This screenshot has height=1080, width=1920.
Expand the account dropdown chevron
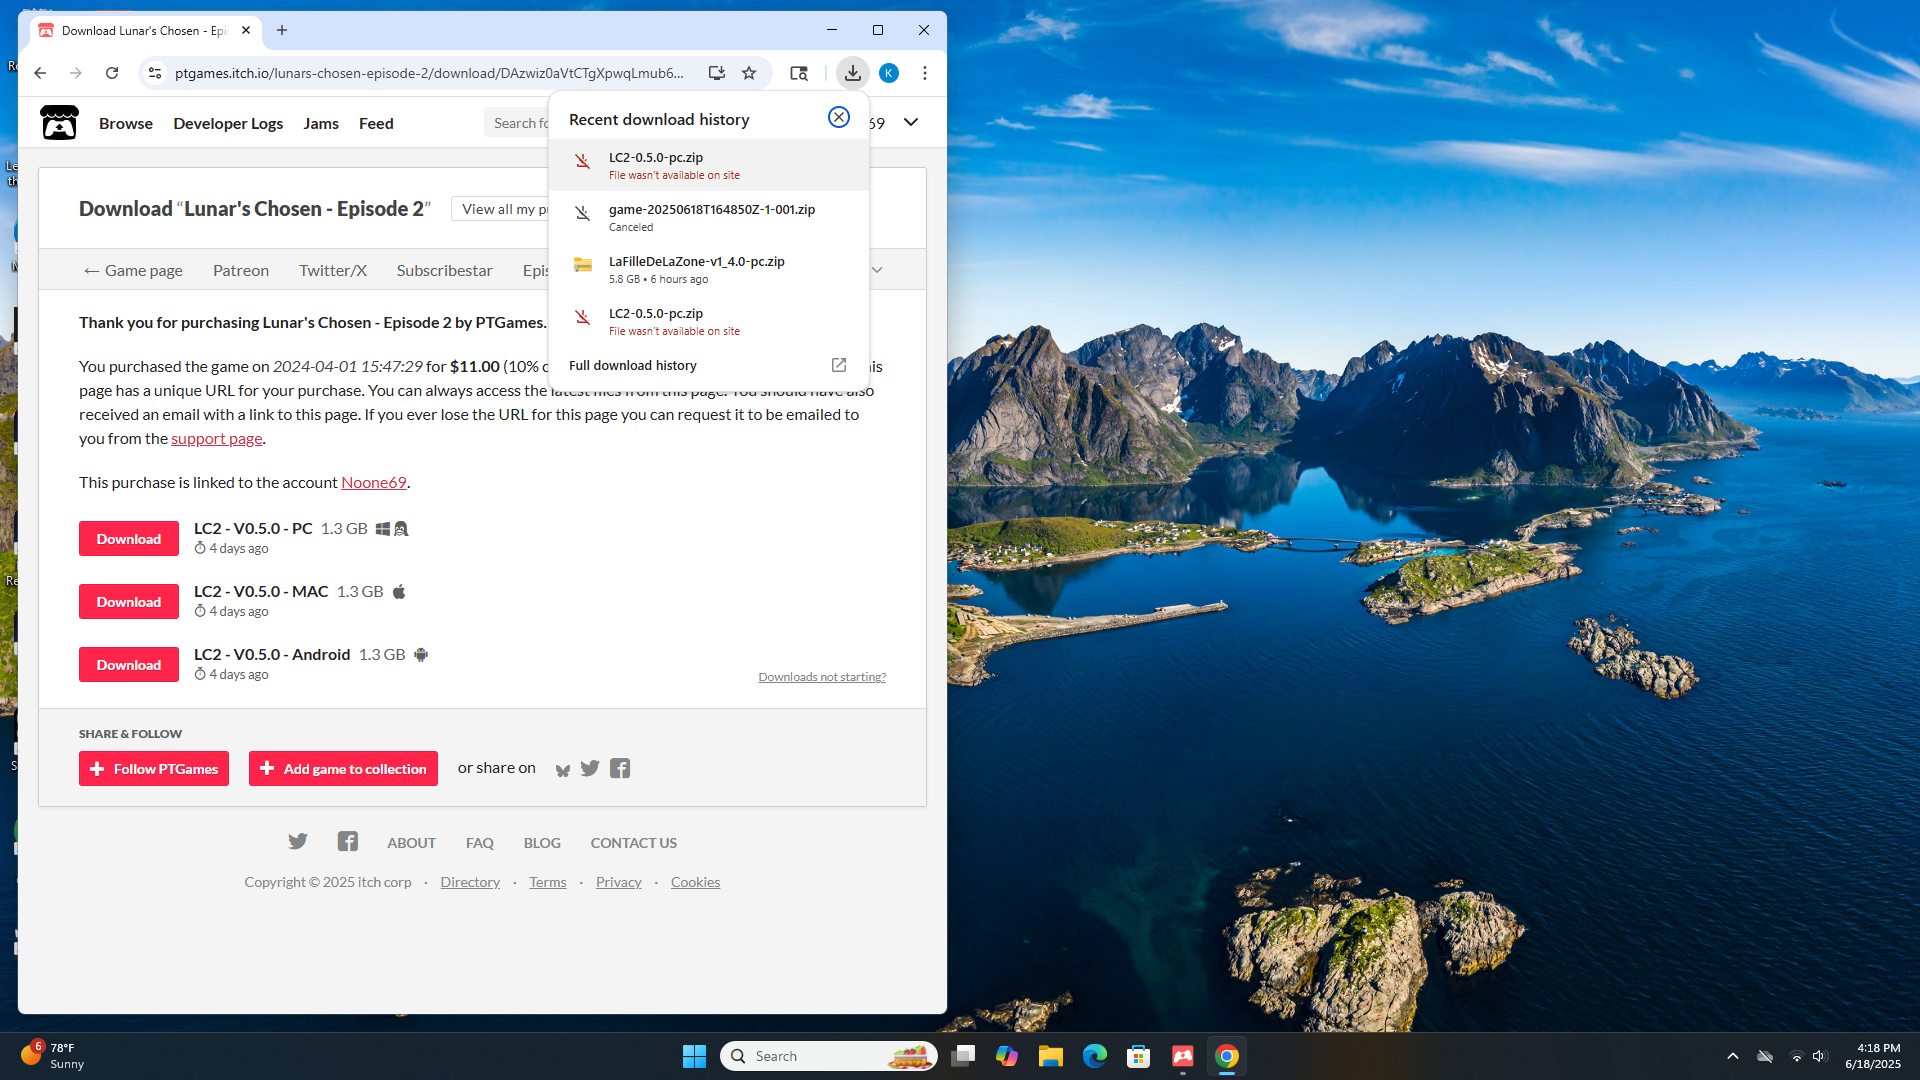pos(911,122)
